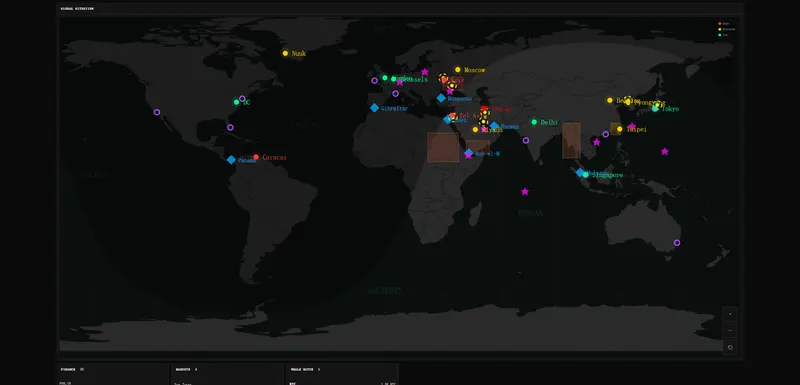
Task: Zoom out with the map minus button
Action: click(x=730, y=330)
